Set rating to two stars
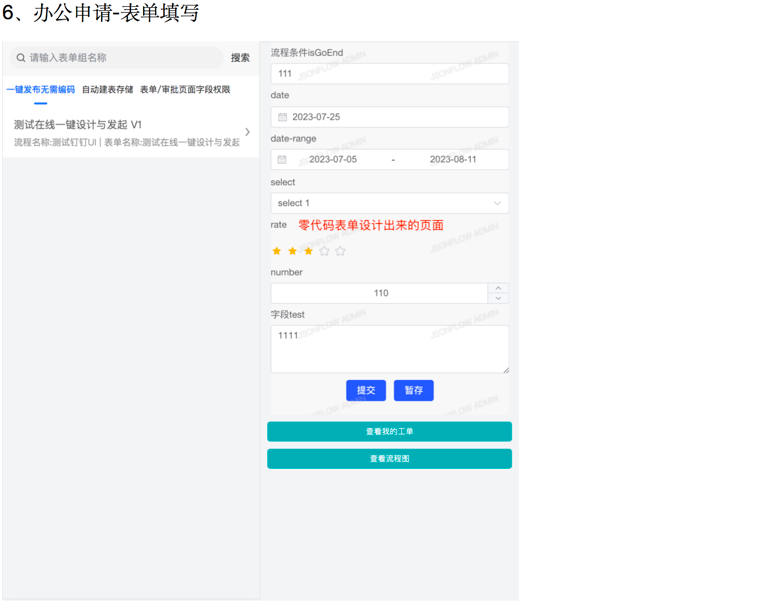This screenshot has height=603, width=771. 293,251
